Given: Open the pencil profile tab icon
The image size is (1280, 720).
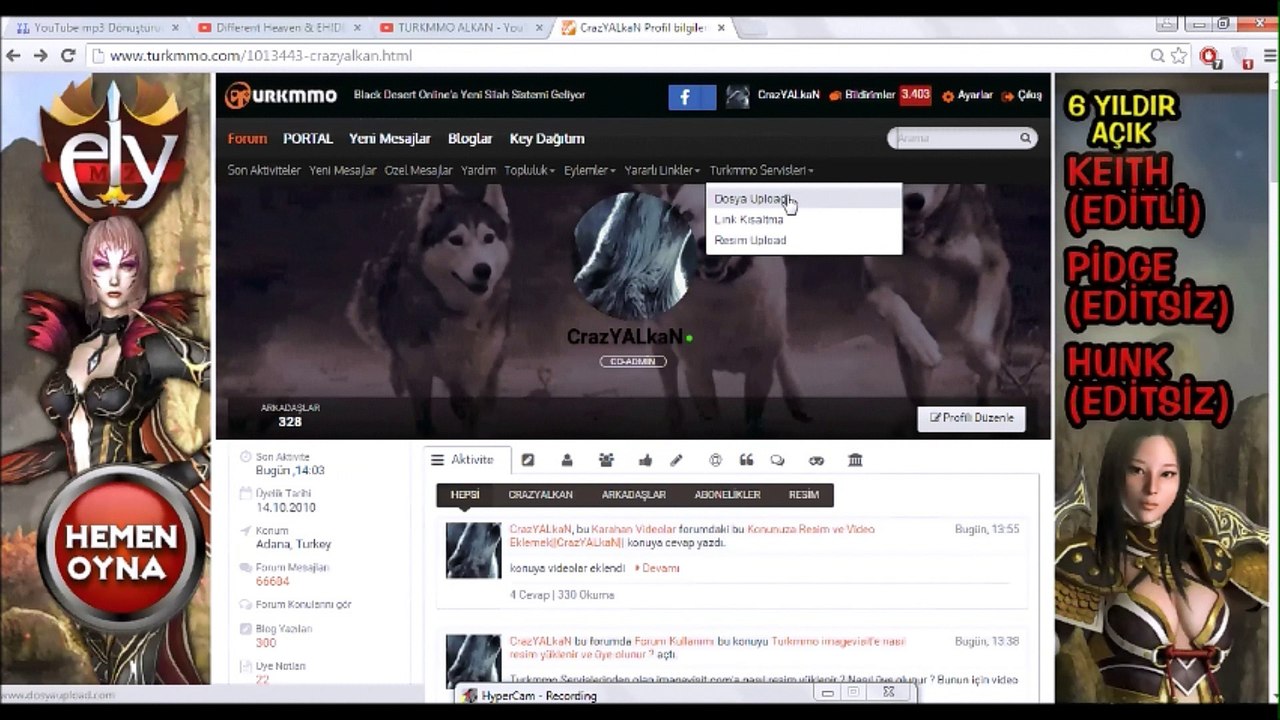Looking at the screenshot, I should [676, 460].
